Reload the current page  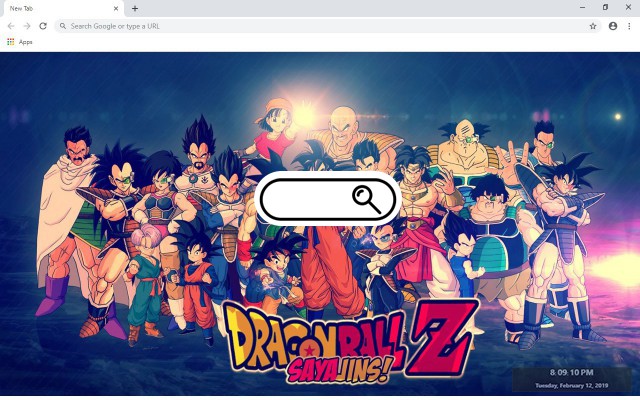(43, 26)
